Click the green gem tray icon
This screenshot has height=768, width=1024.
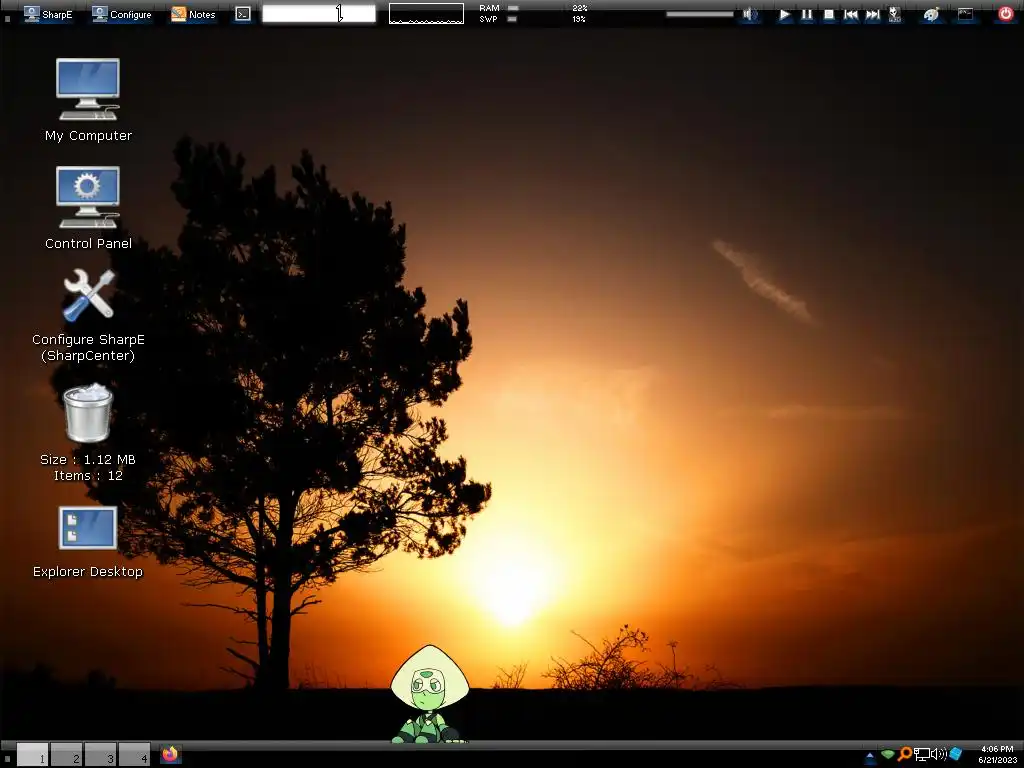coord(888,754)
